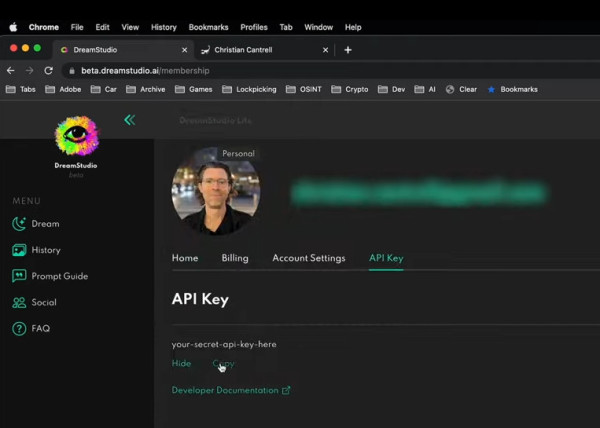Copy the API key
This screenshot has height=428, width=600.
pos(223,364)
